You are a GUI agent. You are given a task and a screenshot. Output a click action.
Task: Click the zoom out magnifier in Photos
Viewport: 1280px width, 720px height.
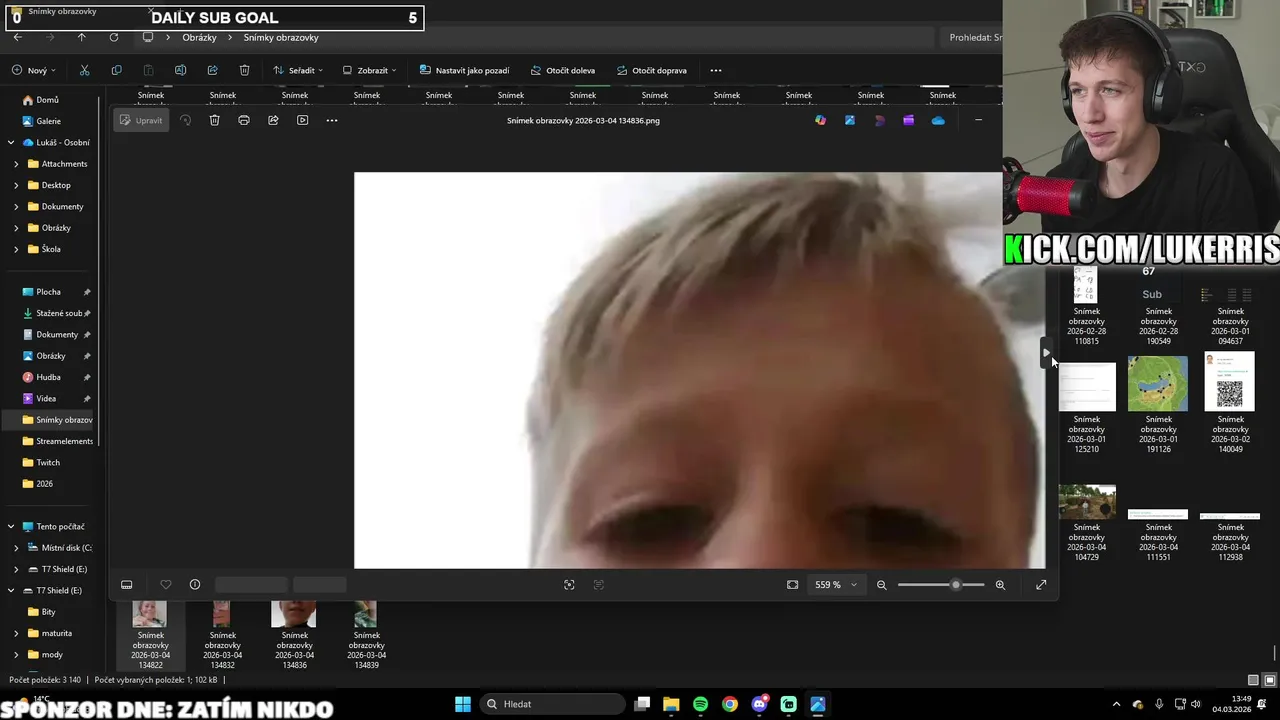(x=881, y=585)
